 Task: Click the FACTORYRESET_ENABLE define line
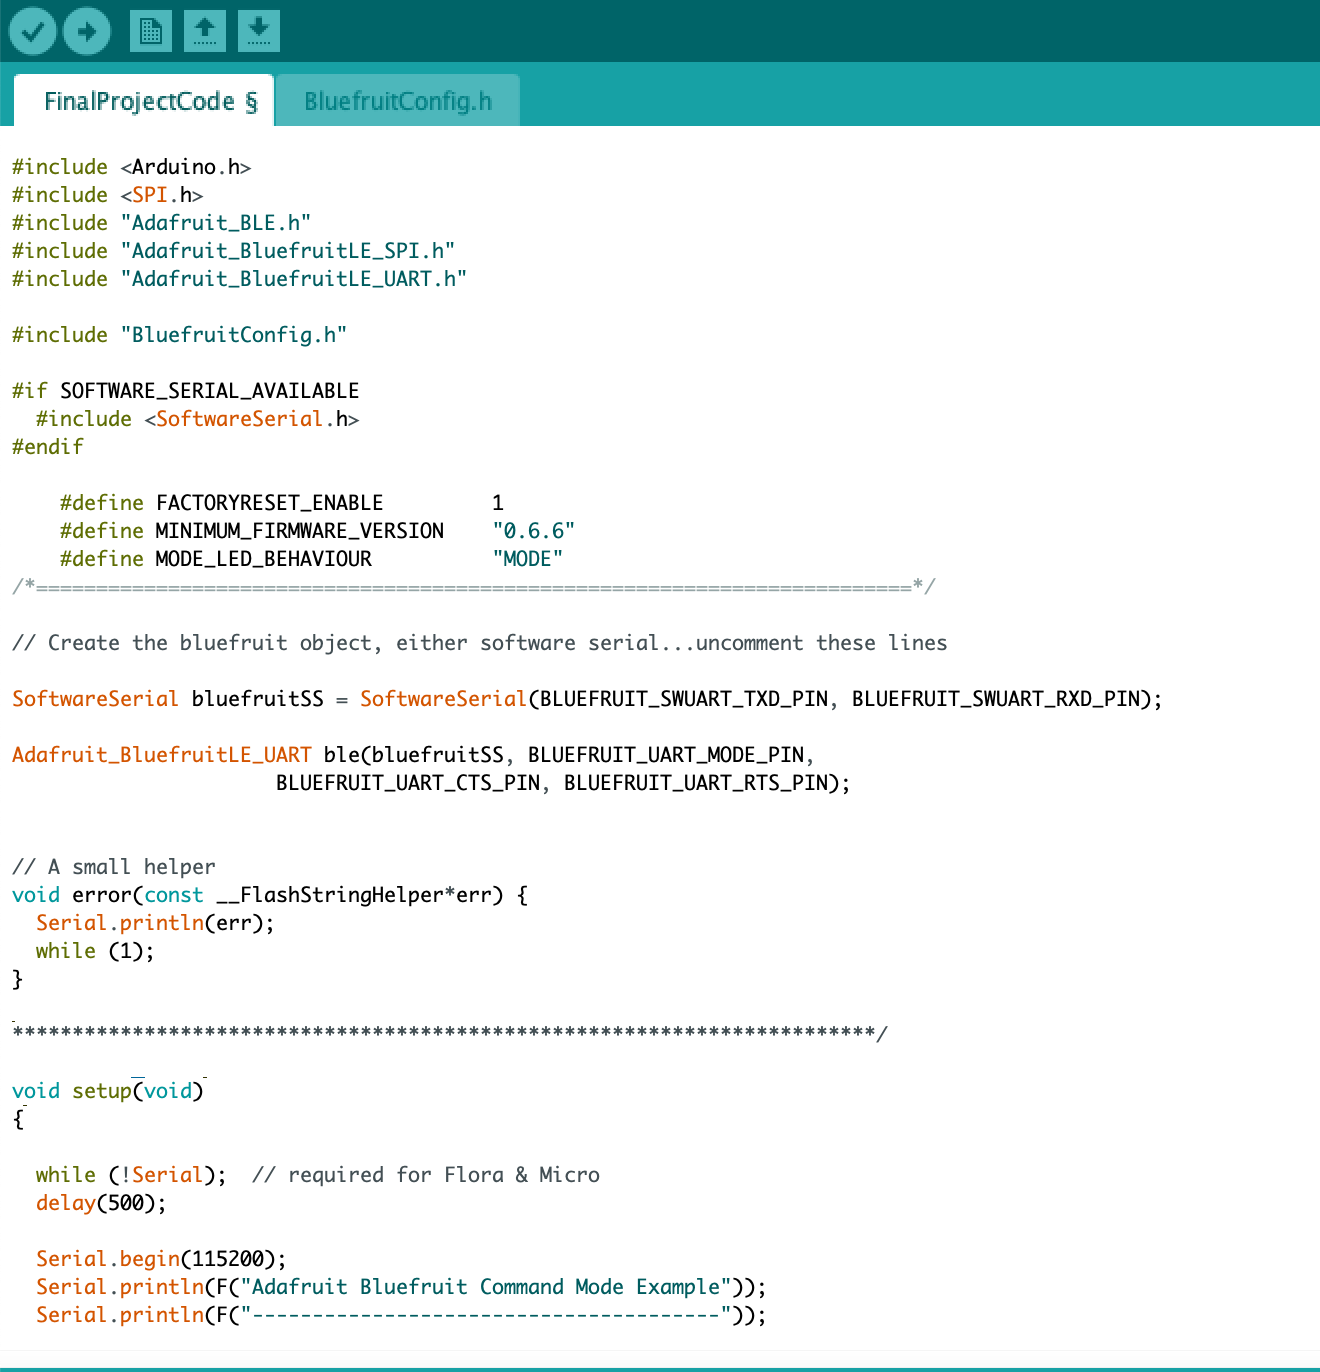[282, 503]
